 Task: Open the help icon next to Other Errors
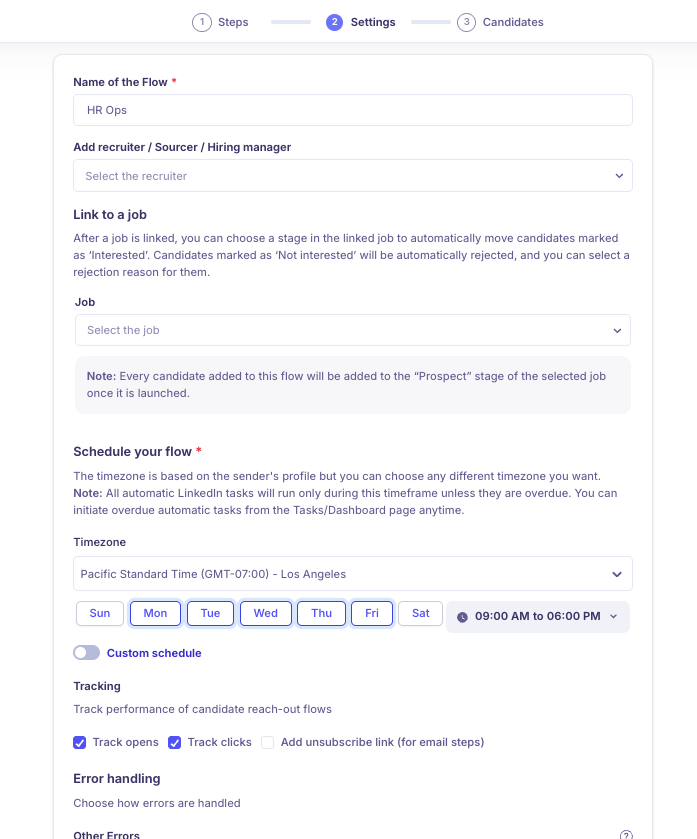pos(627,833)
